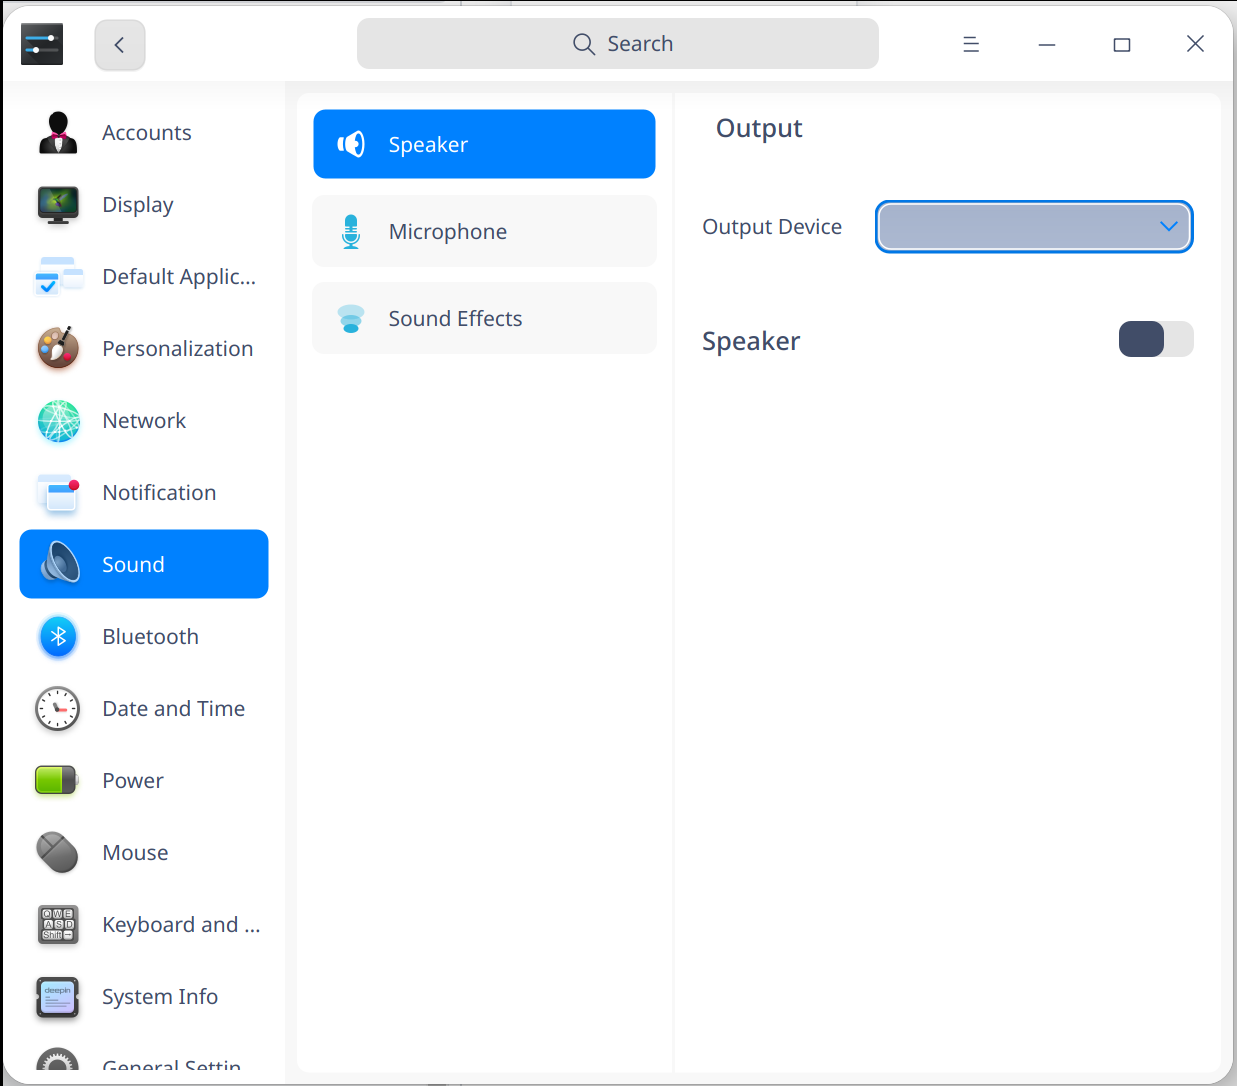Viewport: 1237px width, 1086px height.
Task: Select the Display settings icon
Action: pyautogui.click(x=57, y=204)
